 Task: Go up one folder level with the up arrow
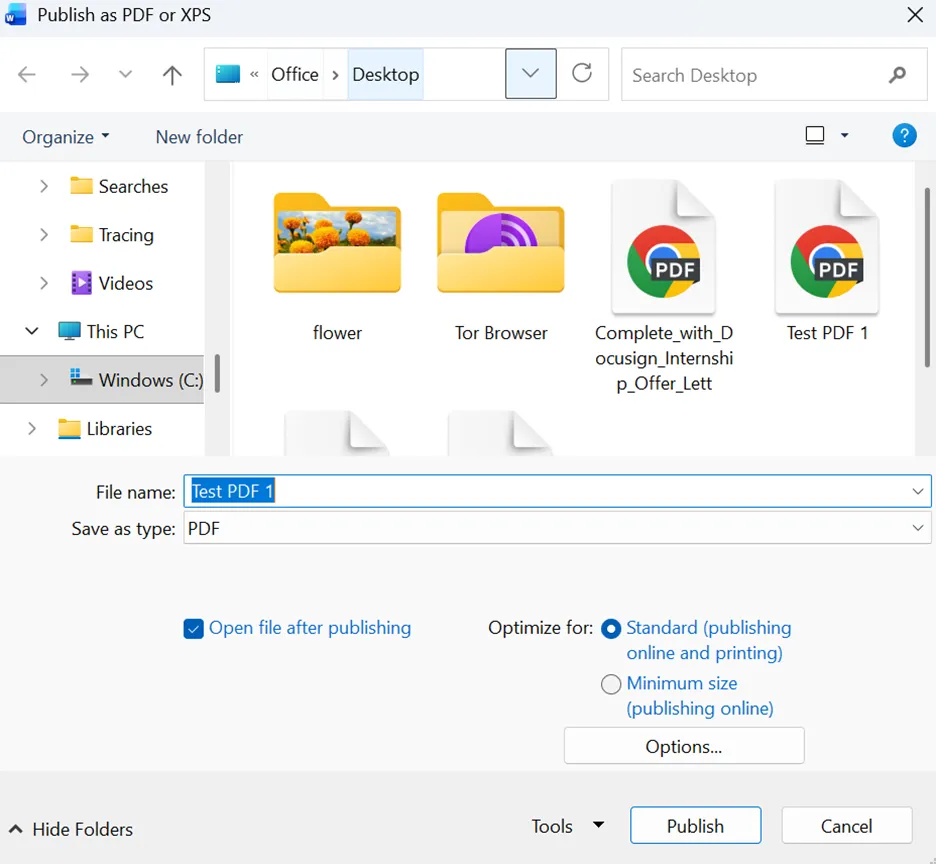171,74
